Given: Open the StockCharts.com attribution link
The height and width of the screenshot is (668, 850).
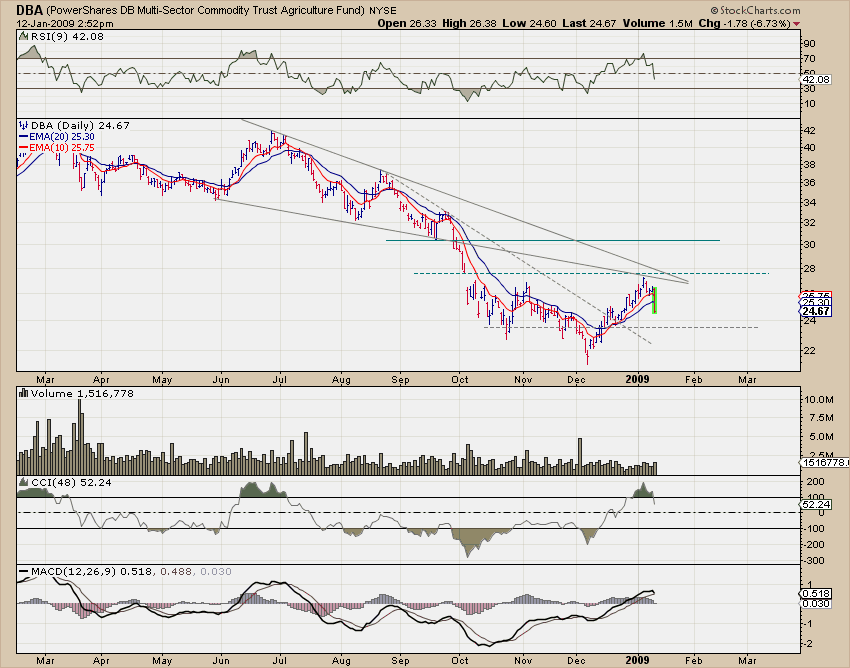Looking at the screenshot, I should coord(755,10).
